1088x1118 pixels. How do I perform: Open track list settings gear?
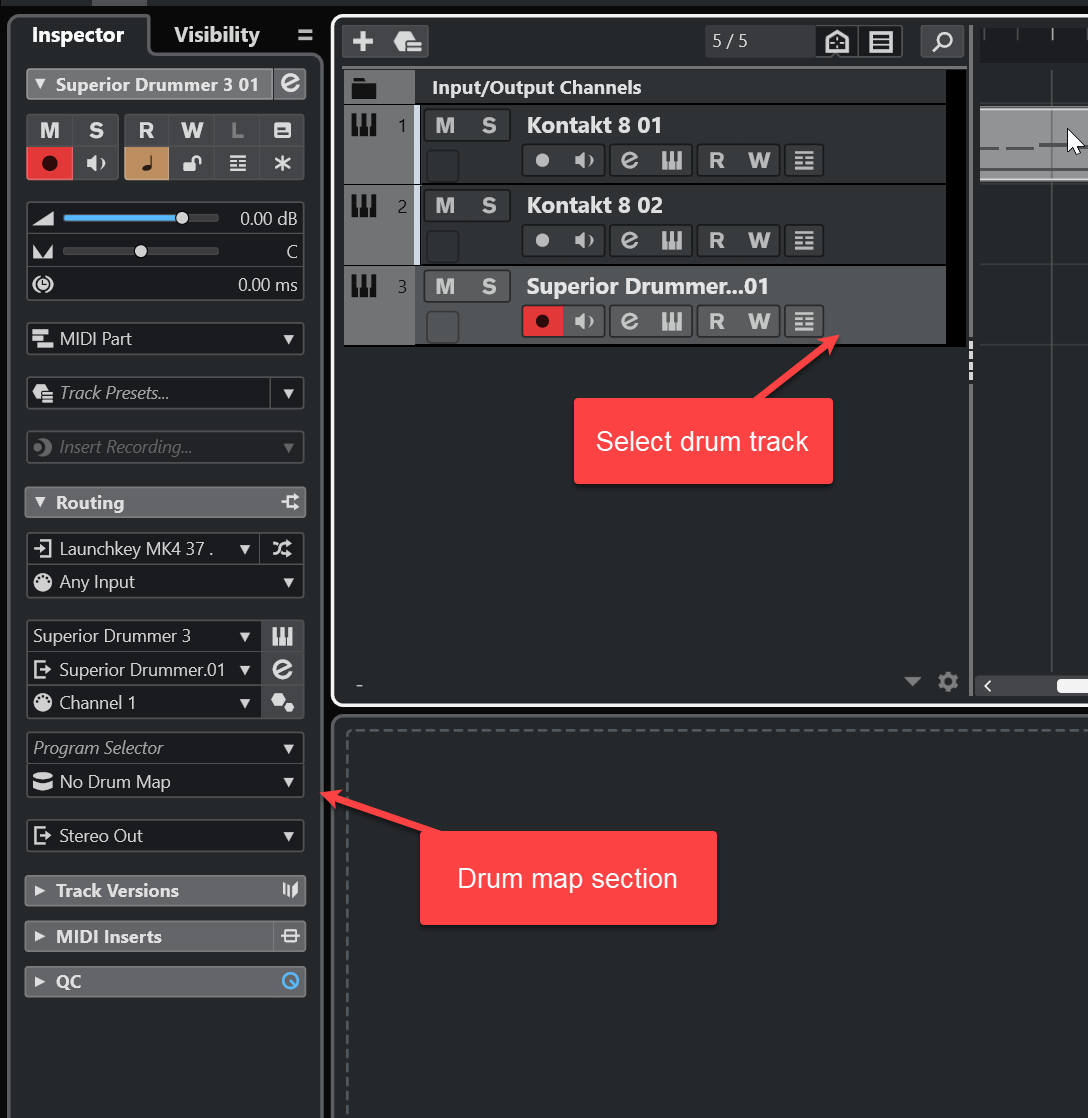click(948, 682)
